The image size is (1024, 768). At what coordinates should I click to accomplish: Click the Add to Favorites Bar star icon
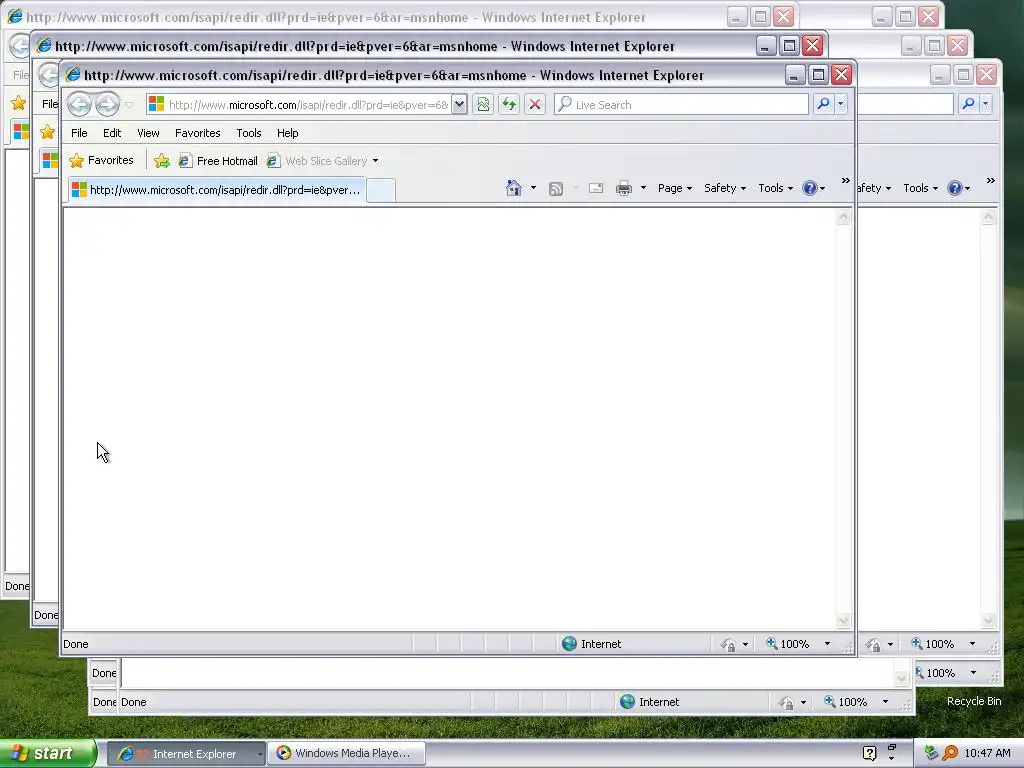tap(162, 161)
